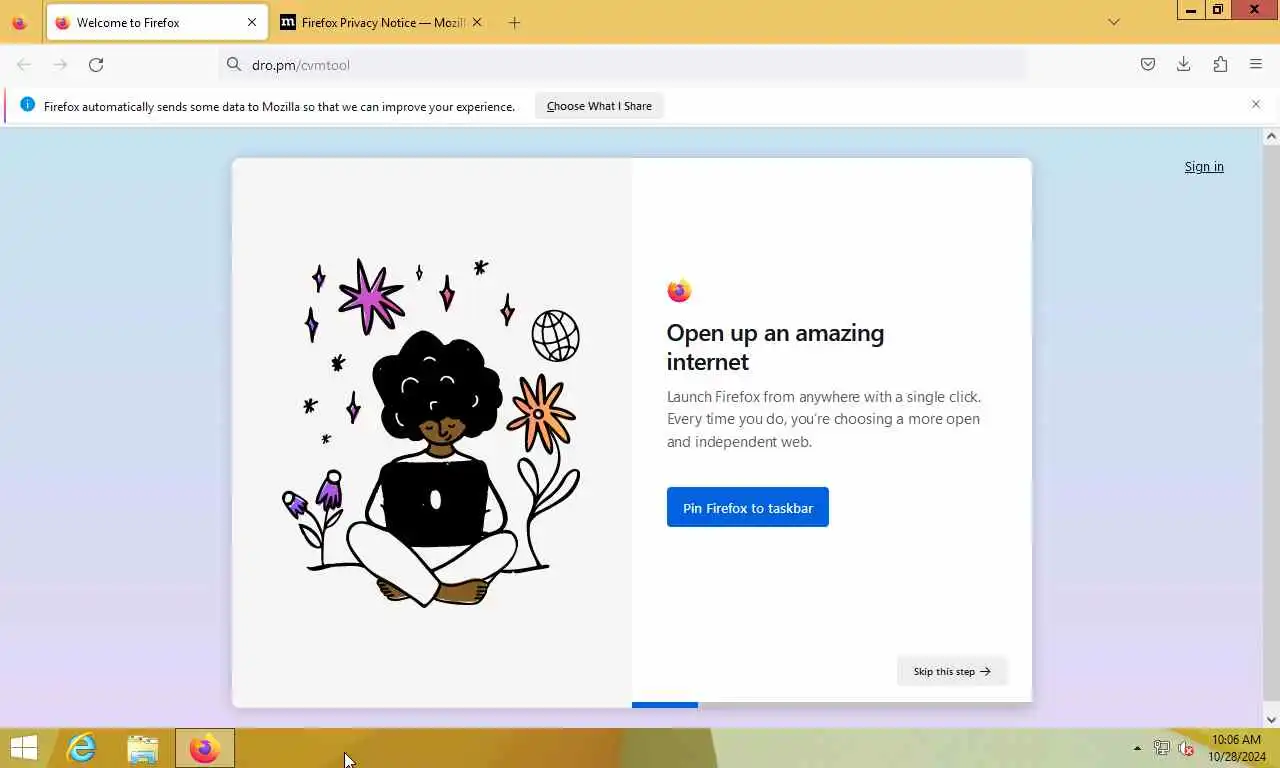The height and width of the screenshot is (768, 1280).
Task: Open the List all tabs dropdown
Action: pyautogui.click(x=1114, y=22)
